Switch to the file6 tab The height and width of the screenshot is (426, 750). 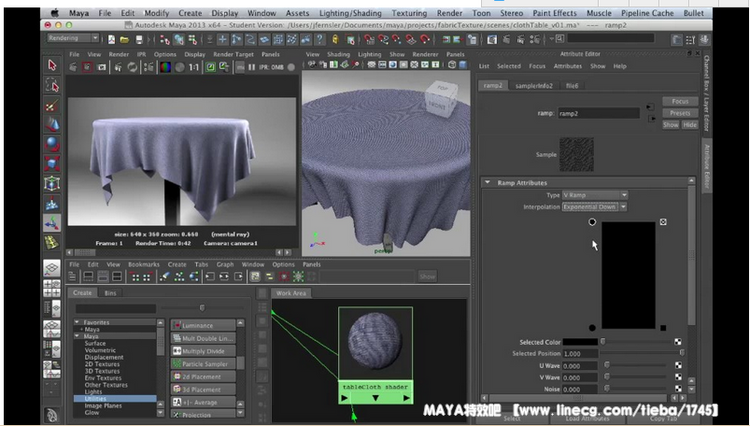coord(572,86)
